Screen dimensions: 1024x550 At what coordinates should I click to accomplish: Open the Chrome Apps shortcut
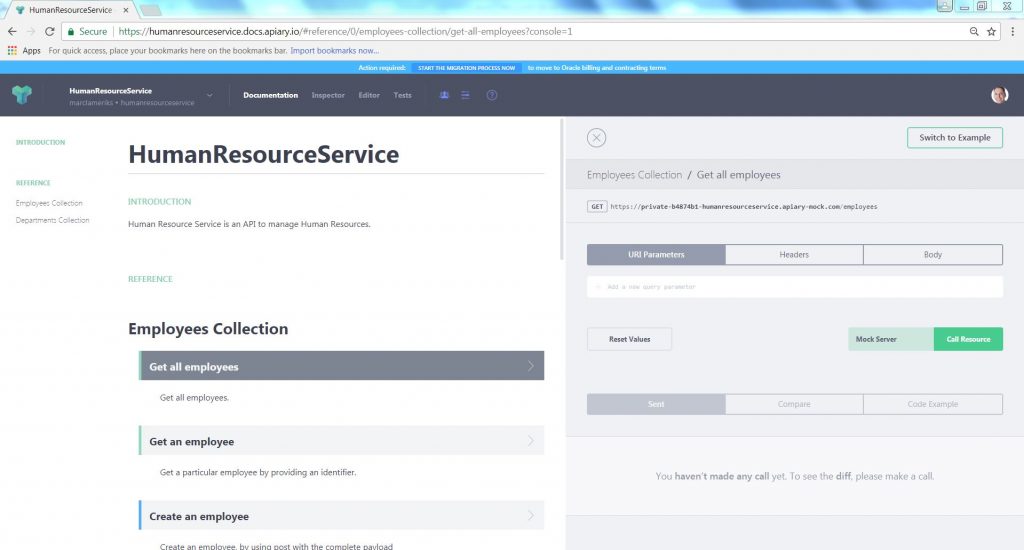point(24,50)
